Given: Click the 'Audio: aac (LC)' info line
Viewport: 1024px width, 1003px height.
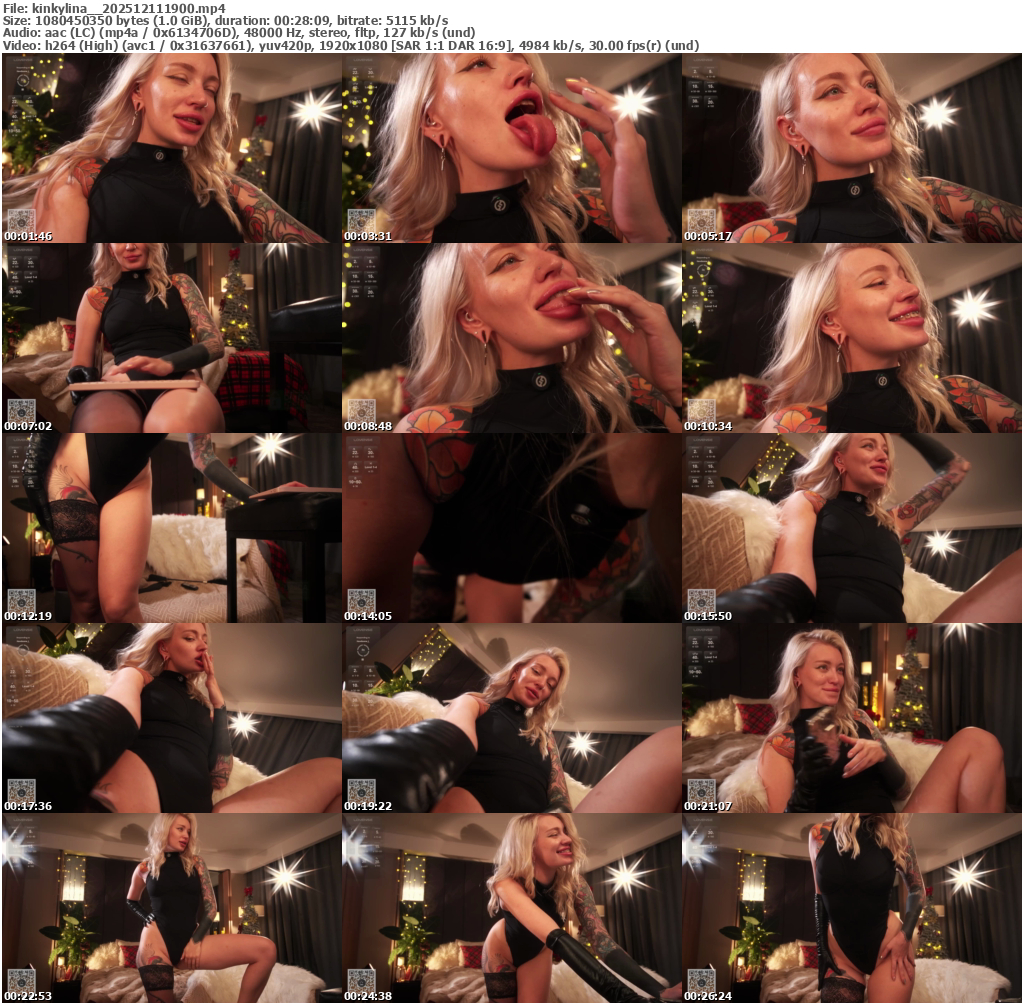Looking at the screenshot, I should (x=239, y=33).
